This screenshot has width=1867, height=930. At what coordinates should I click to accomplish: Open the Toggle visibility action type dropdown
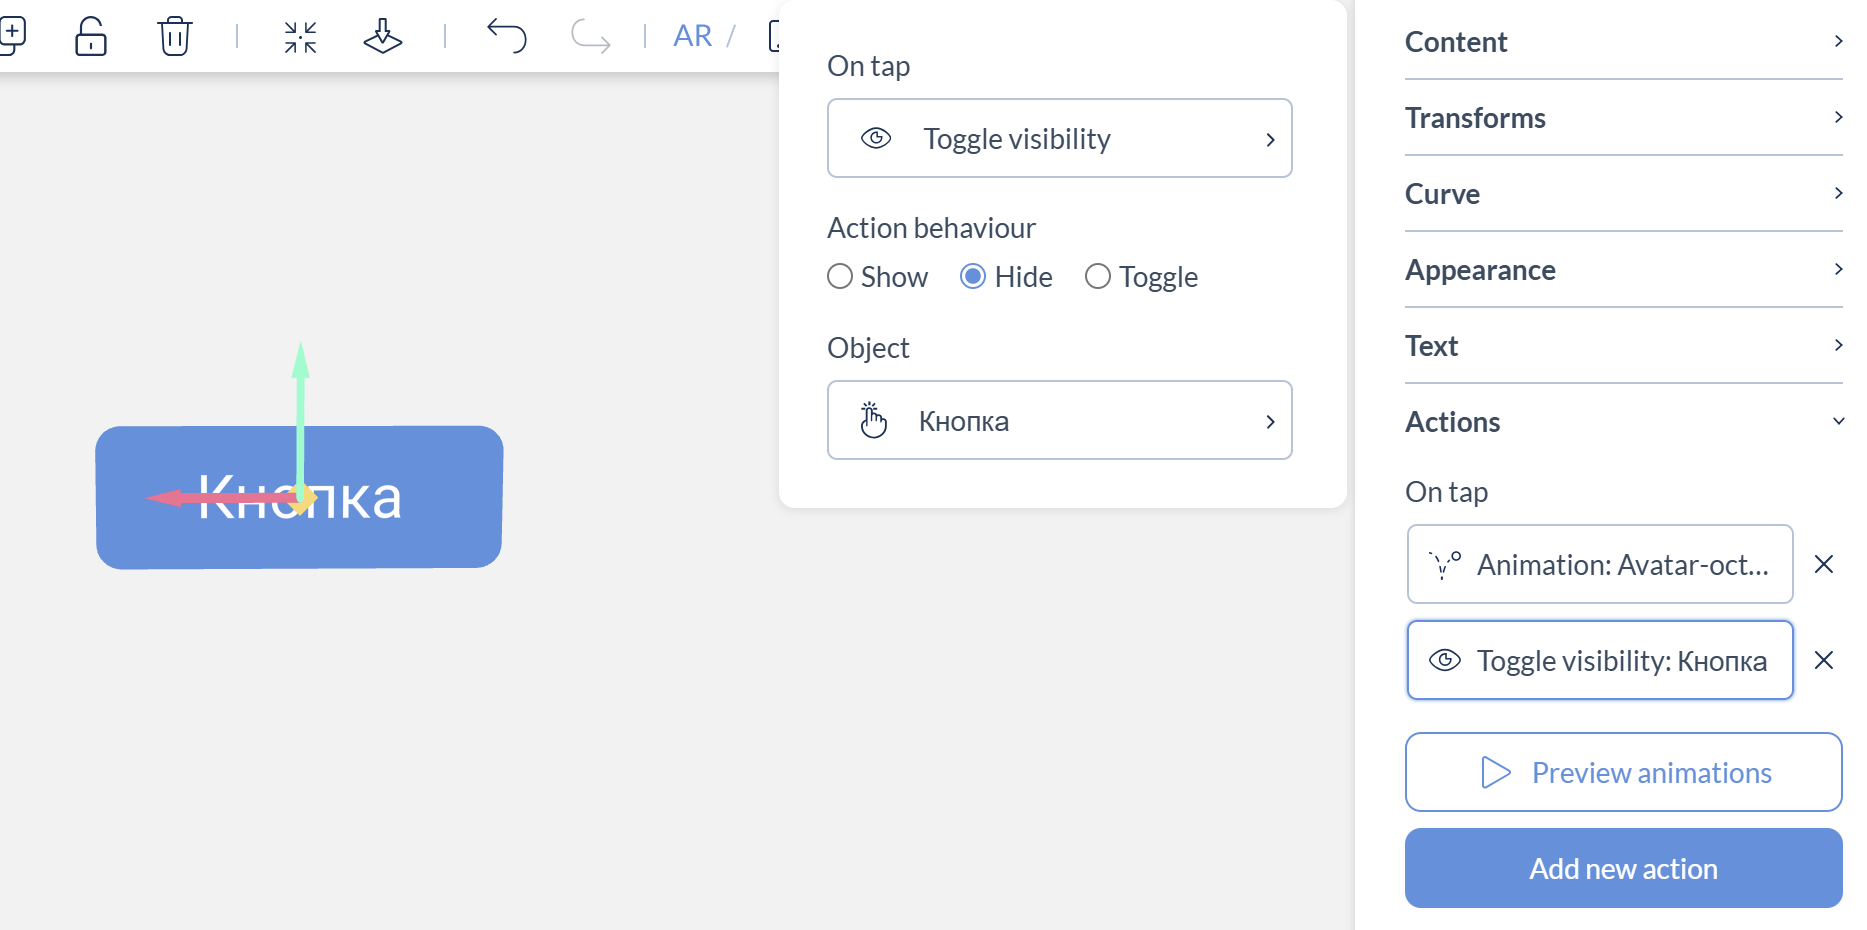click(x=1059, y=138)
